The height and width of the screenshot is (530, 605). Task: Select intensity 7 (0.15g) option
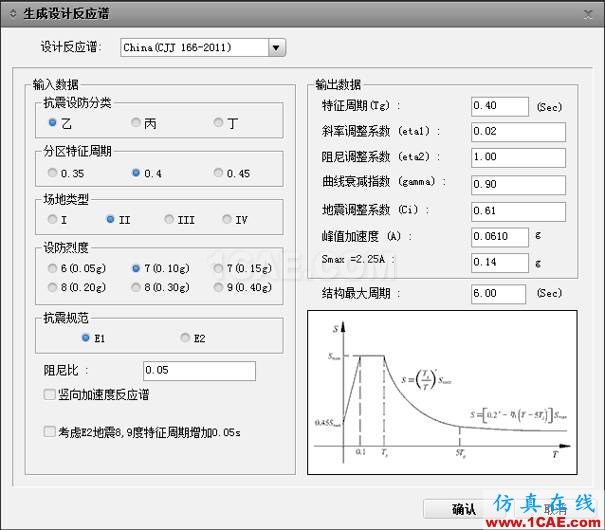click(218, 268)
